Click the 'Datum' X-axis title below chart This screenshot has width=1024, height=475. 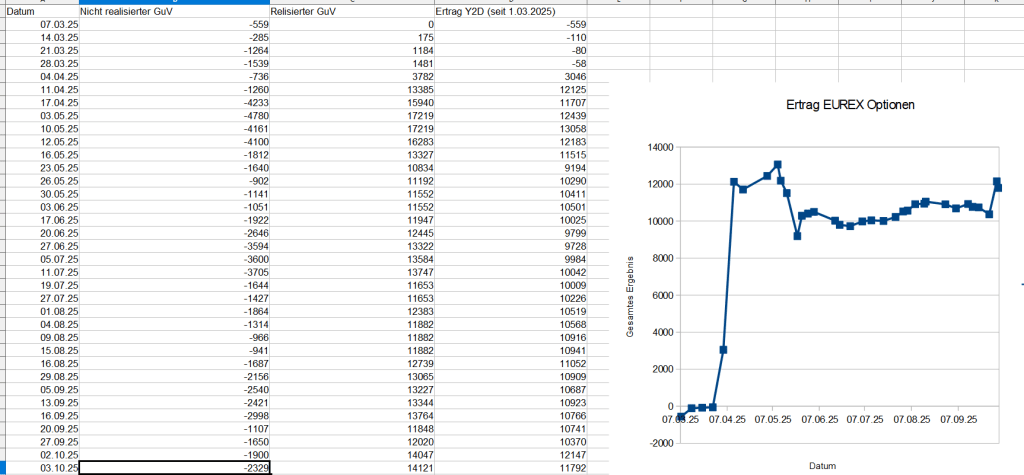(822, 465)
